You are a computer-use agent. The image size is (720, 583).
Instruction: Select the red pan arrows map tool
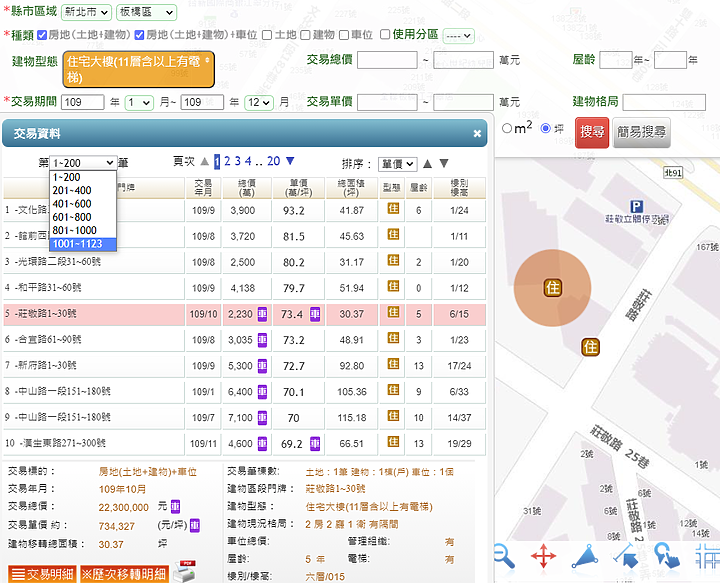(543, 556)
